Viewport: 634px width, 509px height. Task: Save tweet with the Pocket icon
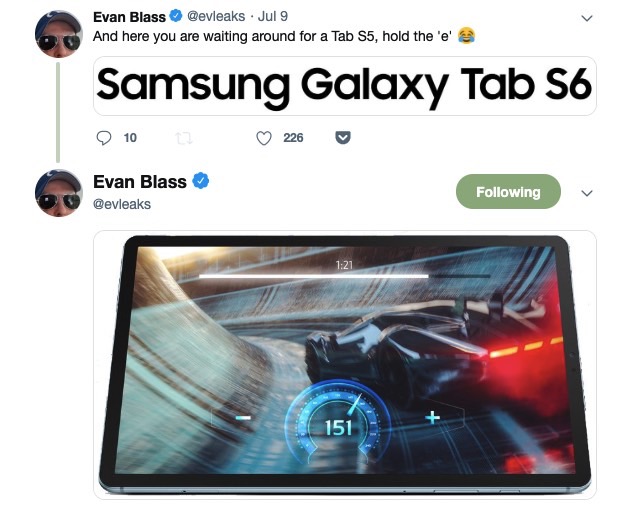click(x=343, y=137)
